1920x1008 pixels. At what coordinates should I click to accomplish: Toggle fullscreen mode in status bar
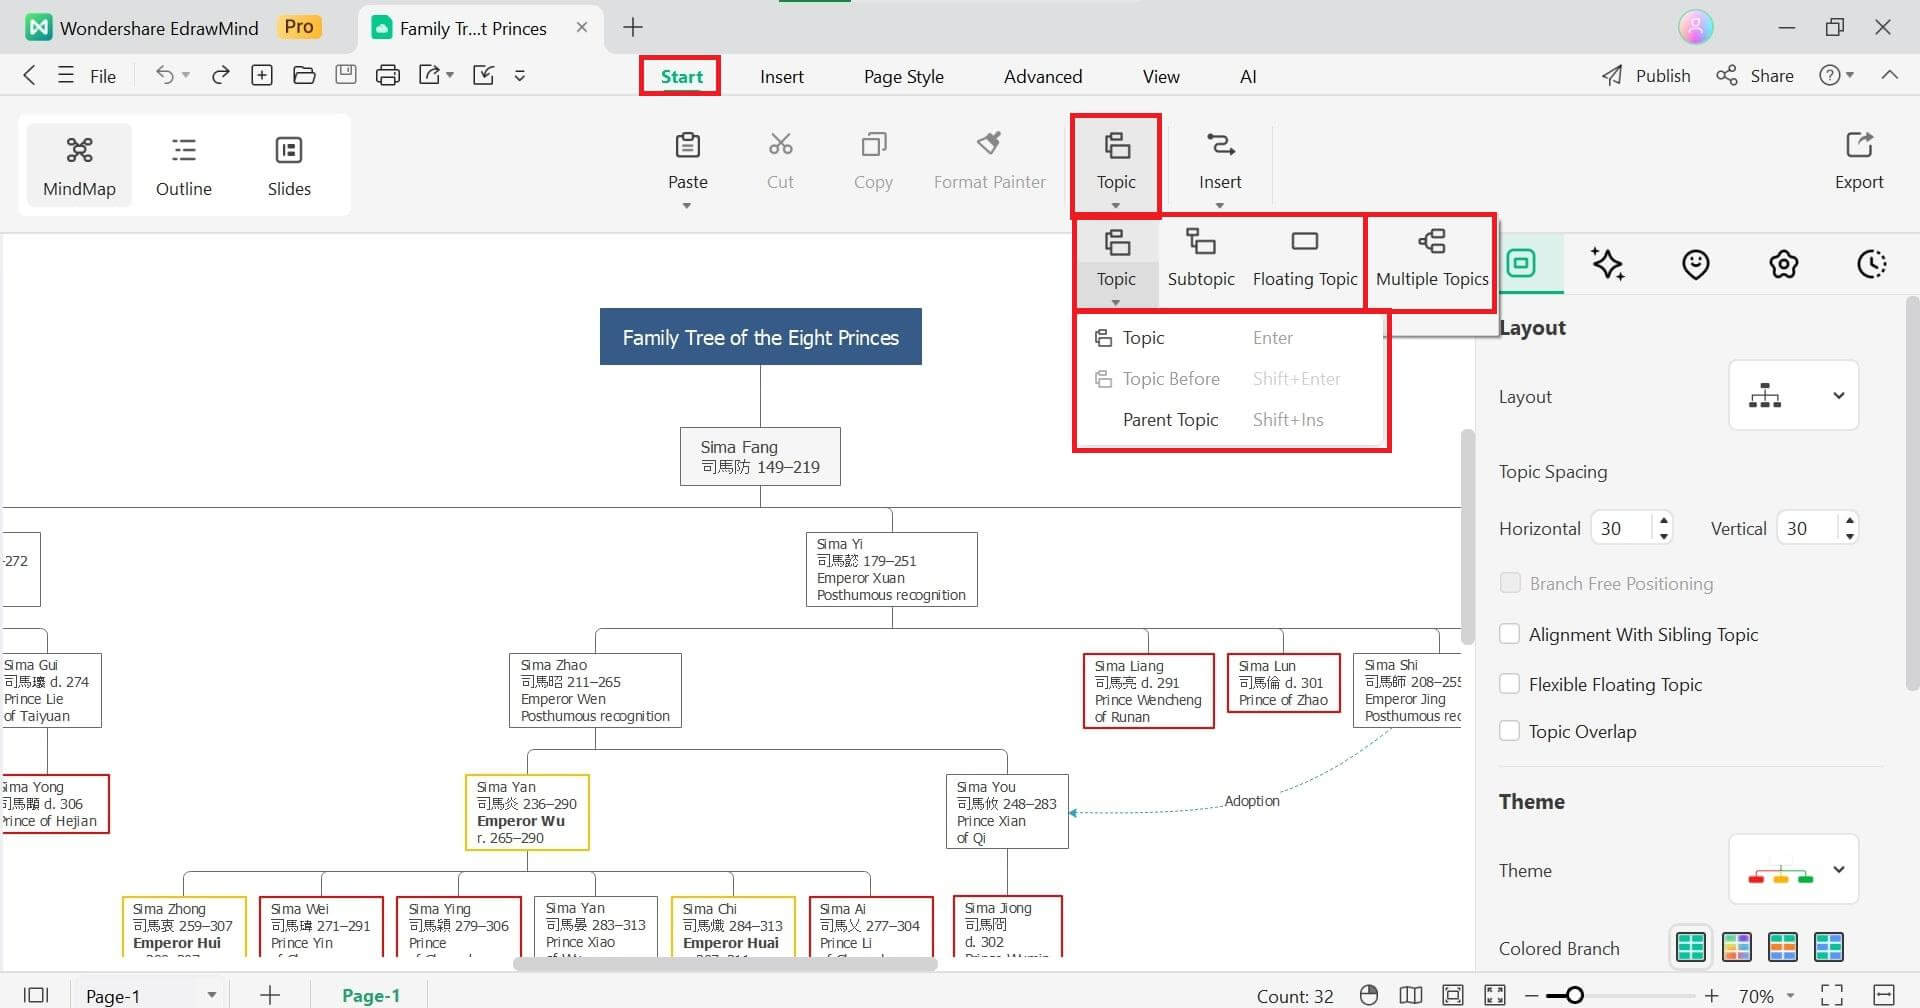[1832, 995]
